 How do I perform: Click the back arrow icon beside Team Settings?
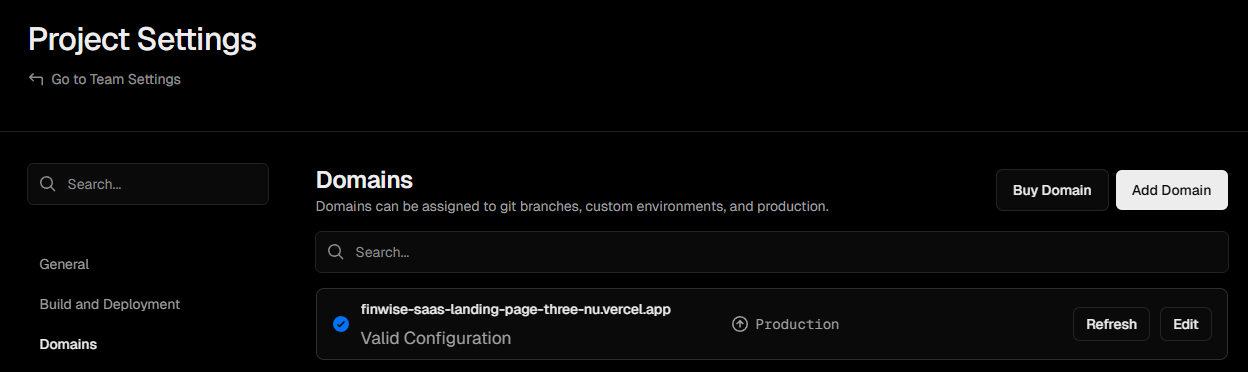coord(36,79)
